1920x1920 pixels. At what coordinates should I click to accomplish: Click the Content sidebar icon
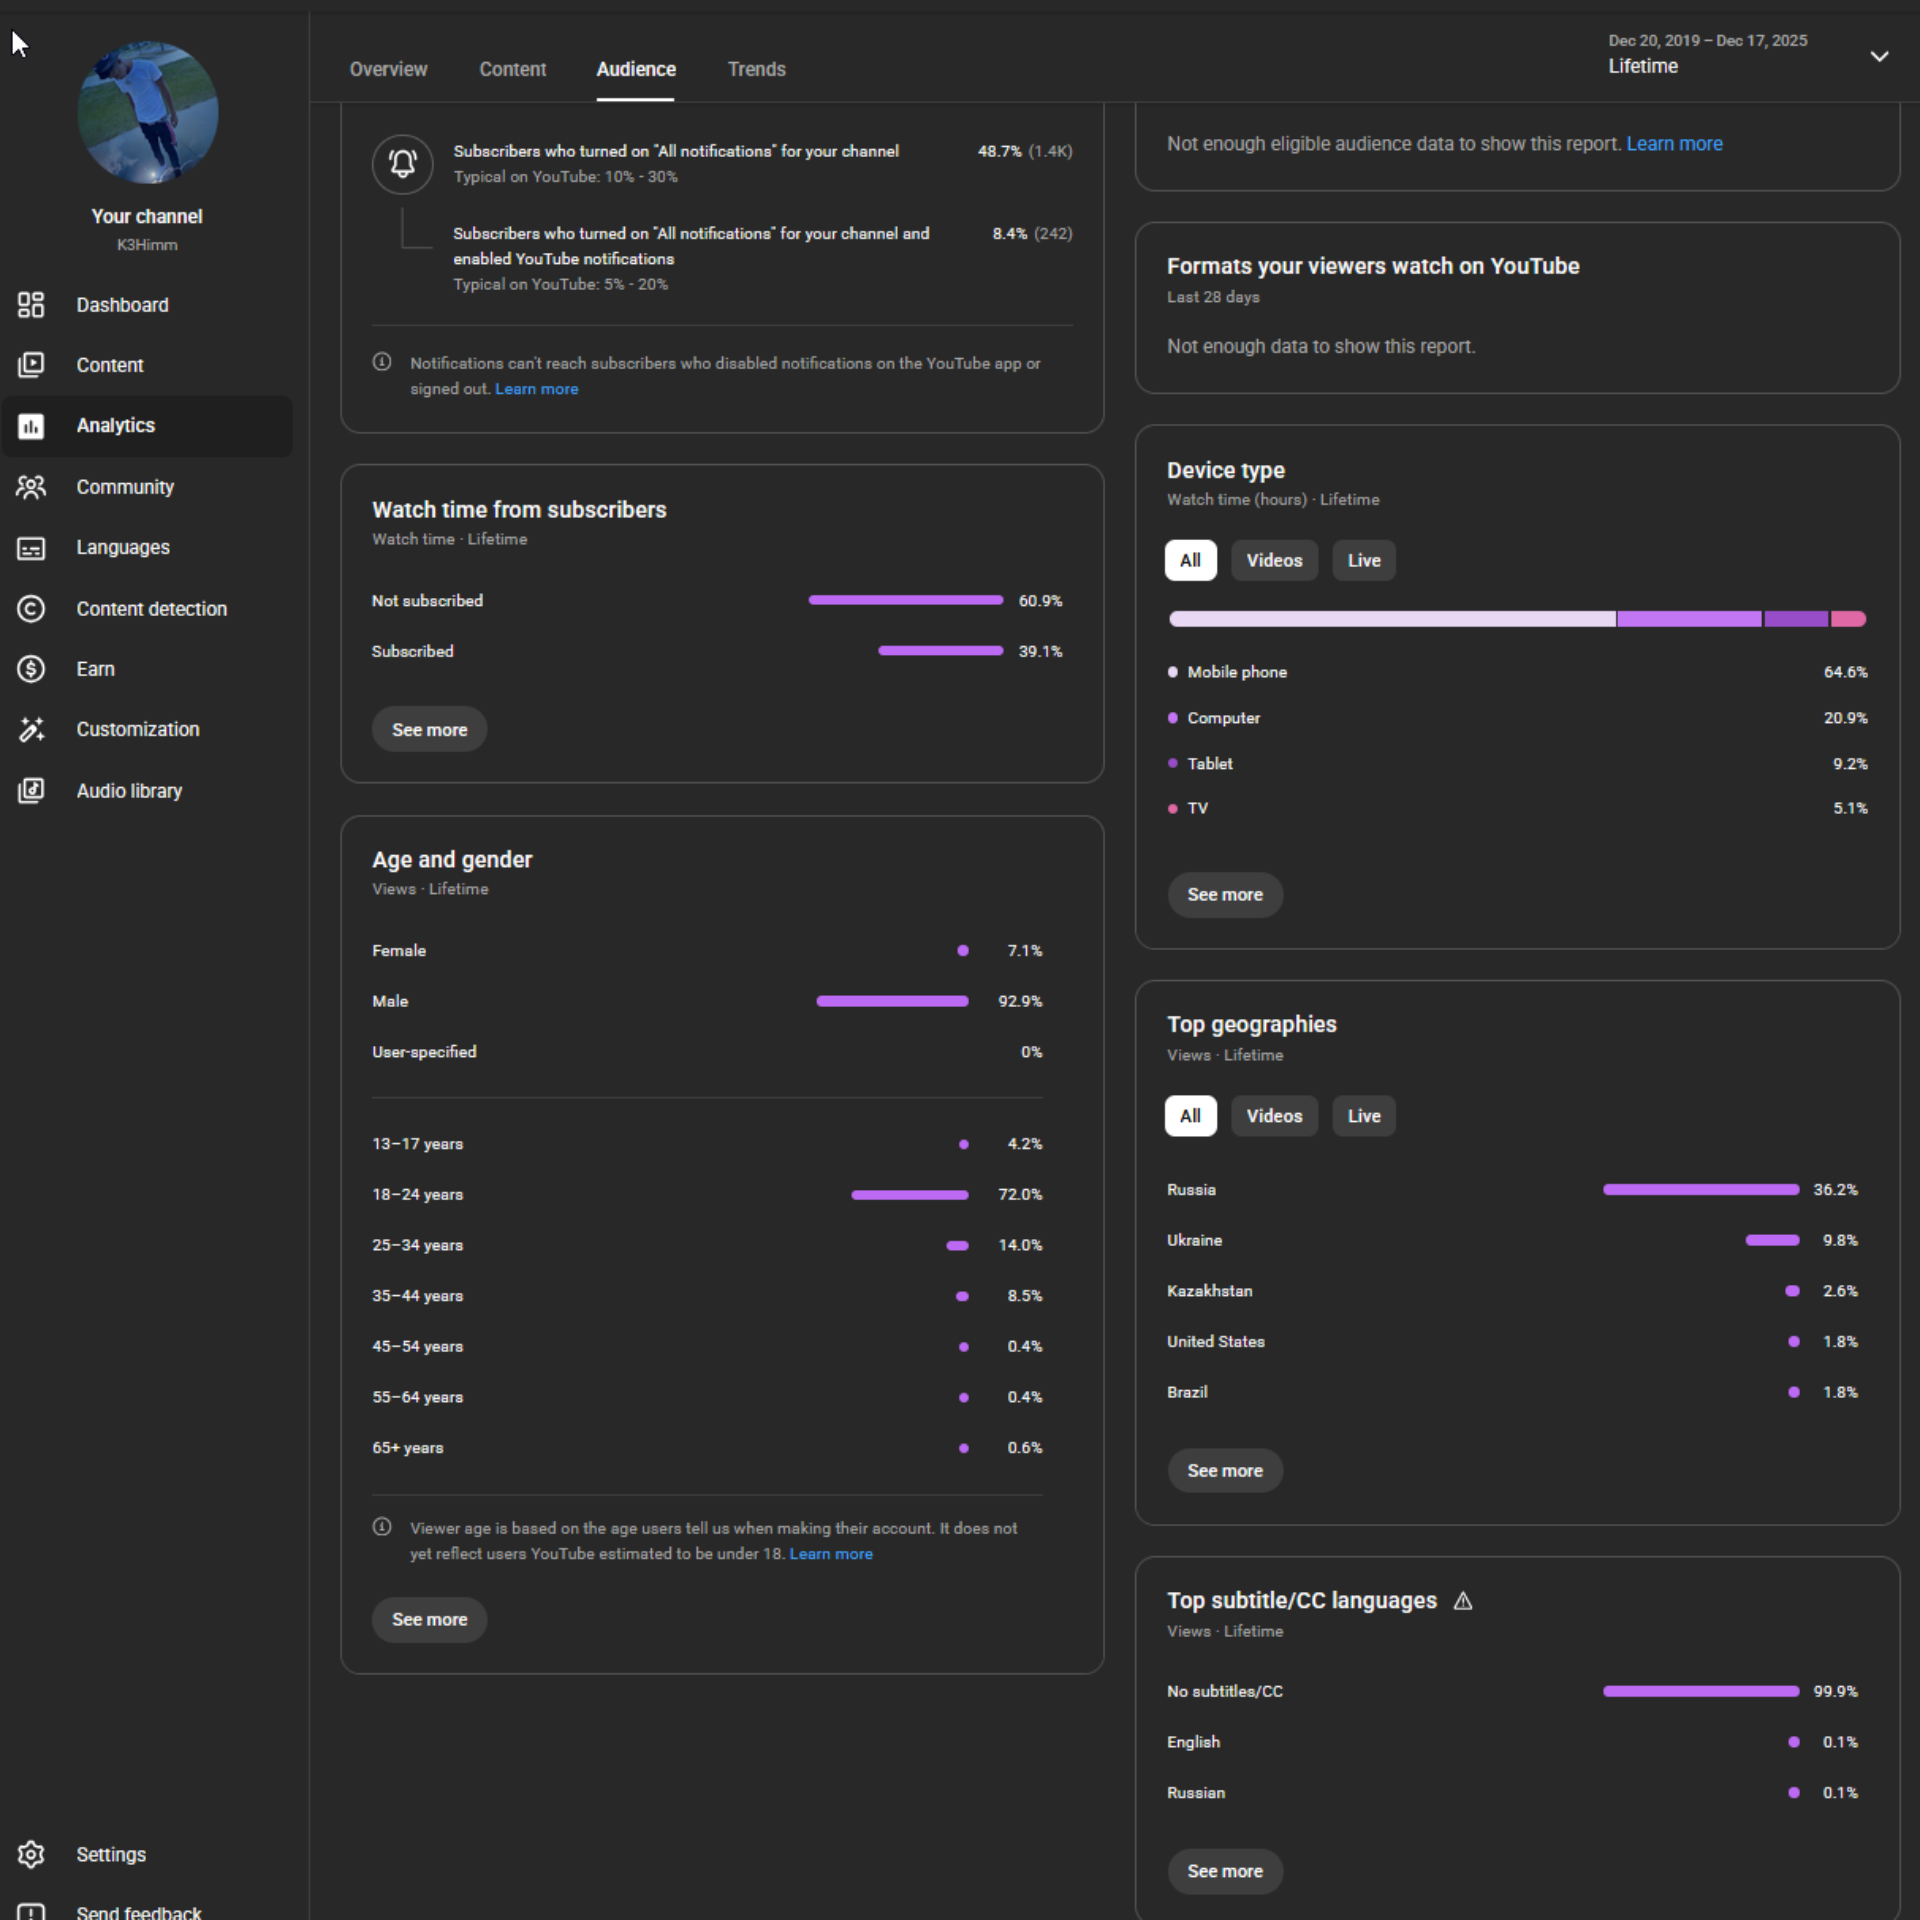point(31,365)
